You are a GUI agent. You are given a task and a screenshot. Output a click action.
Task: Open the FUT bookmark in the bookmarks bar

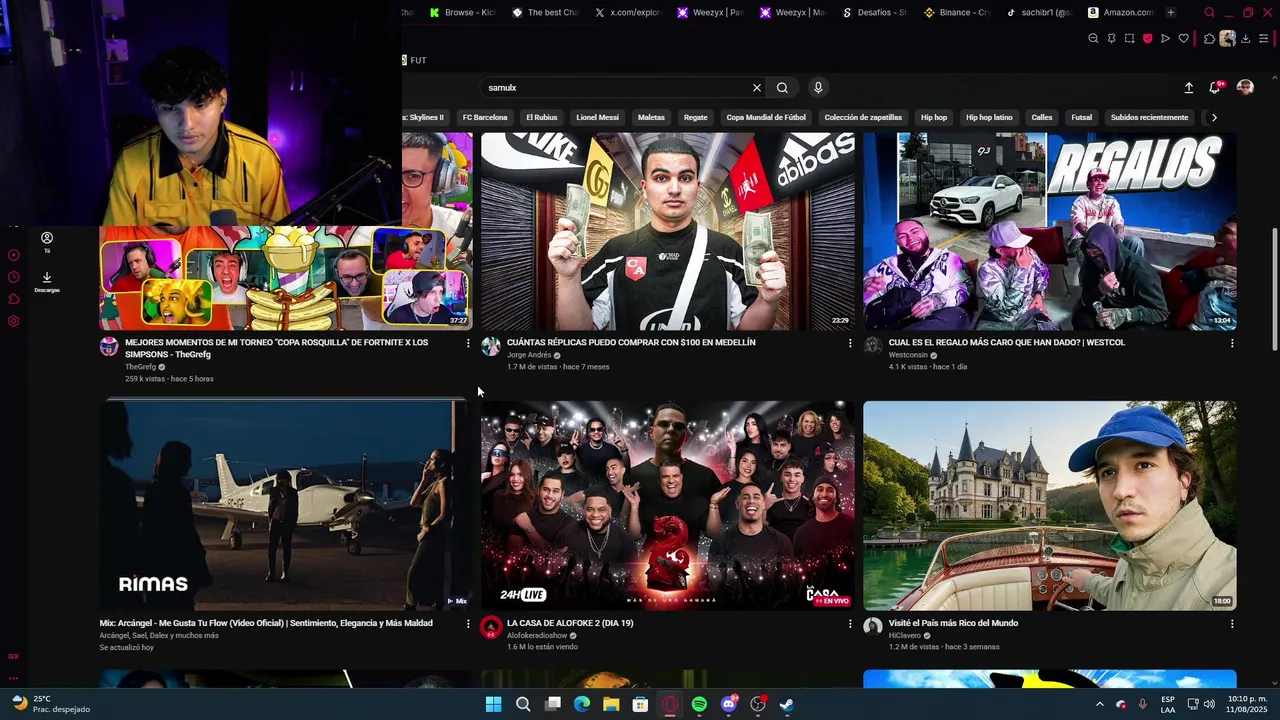[x=413, y=60]
